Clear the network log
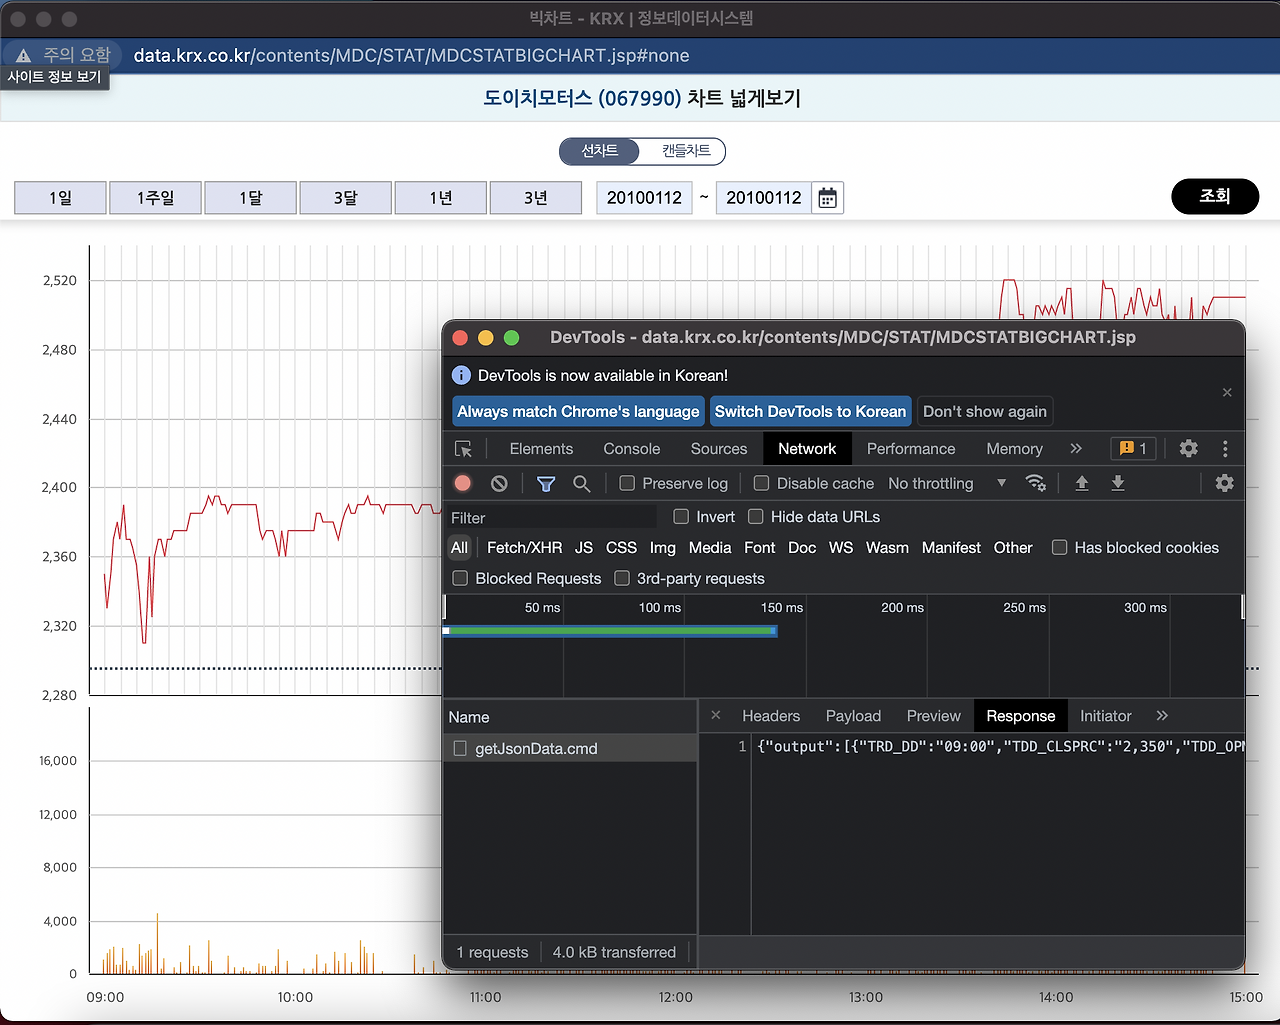 tap(499, 483)
